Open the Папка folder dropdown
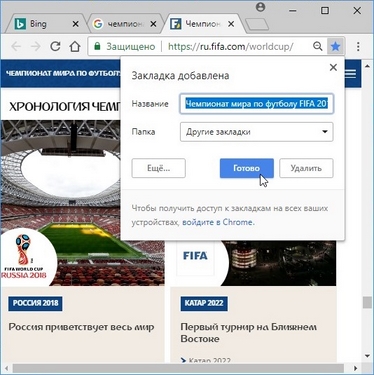374x375 pixels. 256,132
